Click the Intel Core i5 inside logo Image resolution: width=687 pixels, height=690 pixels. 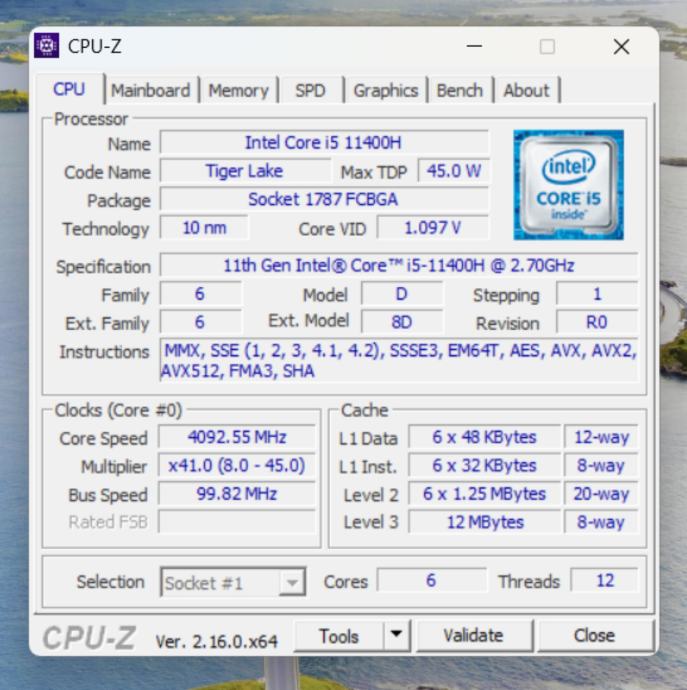568,185
